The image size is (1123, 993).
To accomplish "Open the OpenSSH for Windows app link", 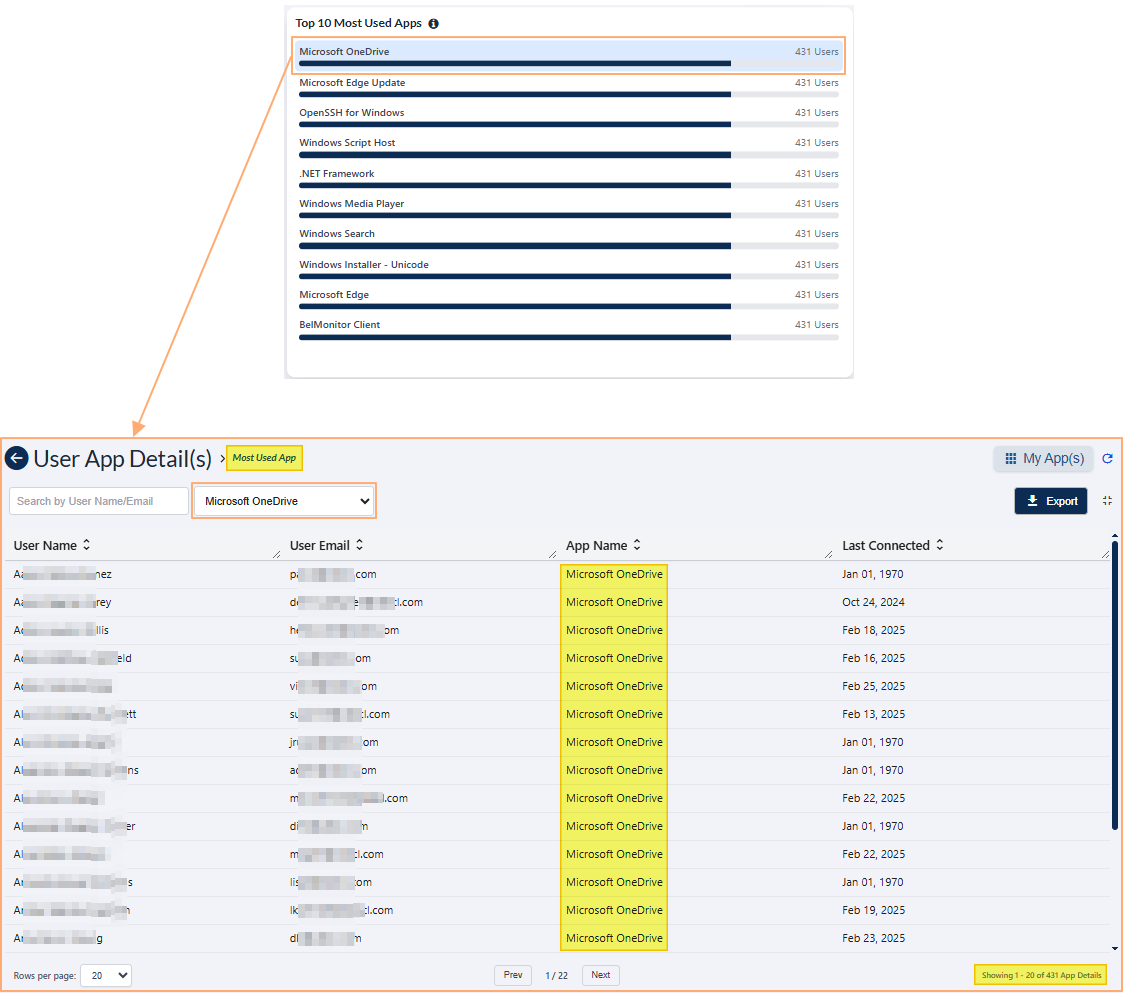I will click(x=351, y=112).
